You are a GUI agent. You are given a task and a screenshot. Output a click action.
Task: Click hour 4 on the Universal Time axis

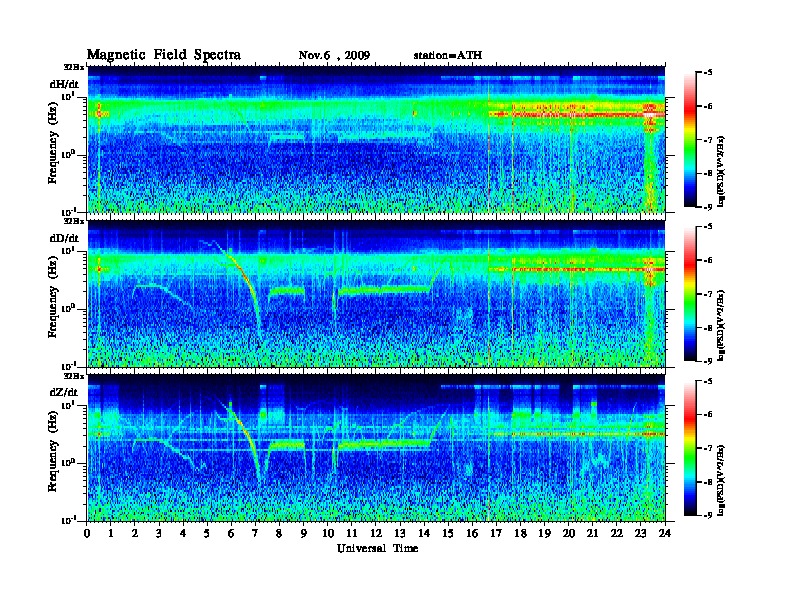[183, 534]
